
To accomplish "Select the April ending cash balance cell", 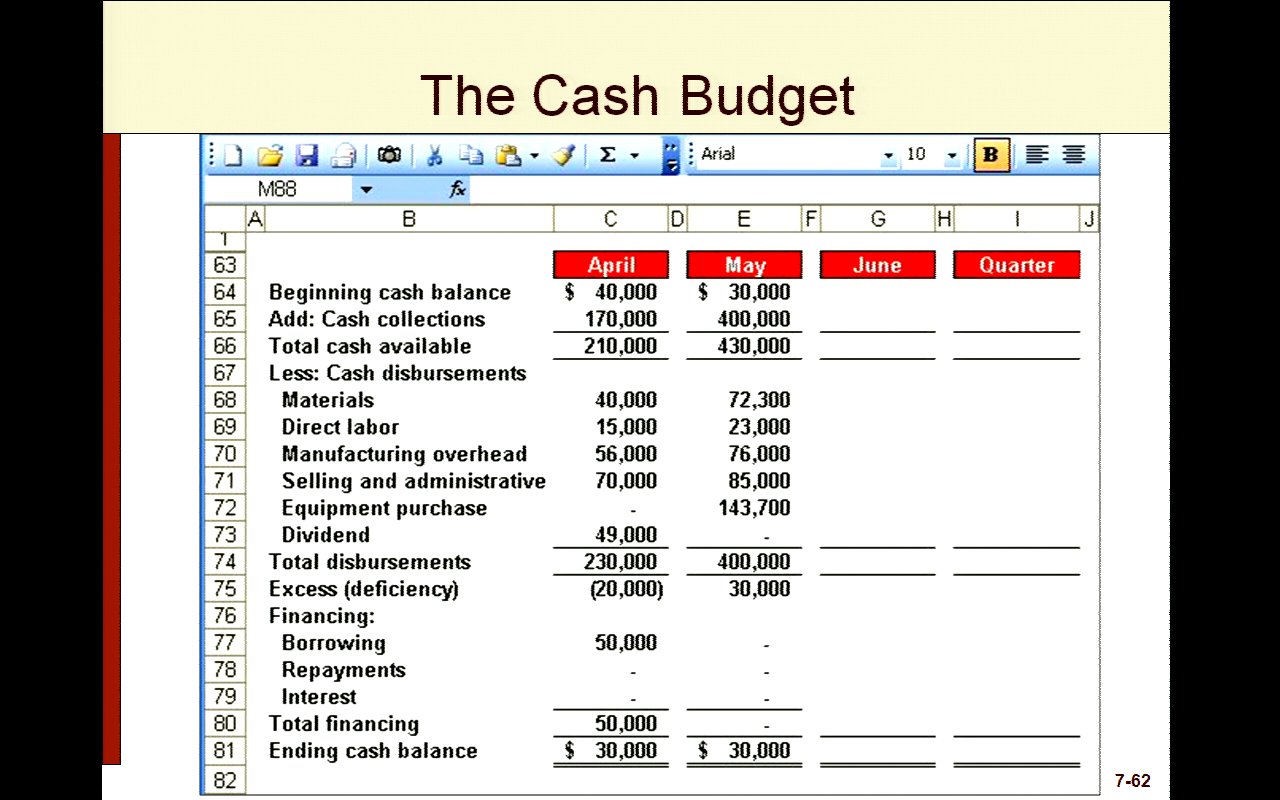I will click(611, 751).
